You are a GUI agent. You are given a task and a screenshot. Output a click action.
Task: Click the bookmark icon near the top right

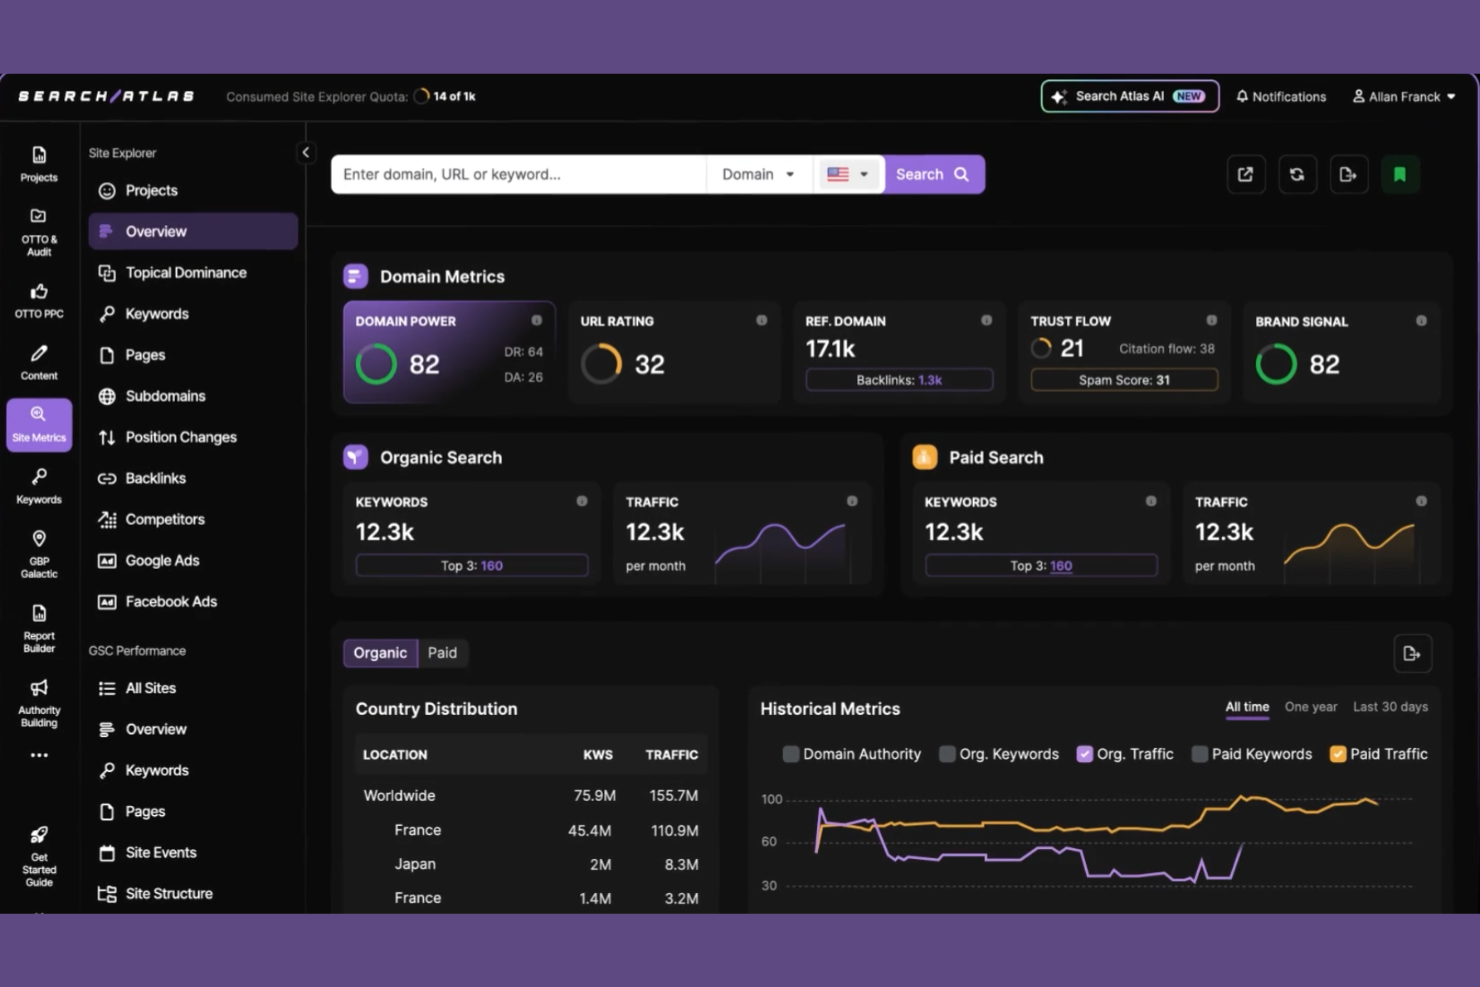pos(1400,173)
